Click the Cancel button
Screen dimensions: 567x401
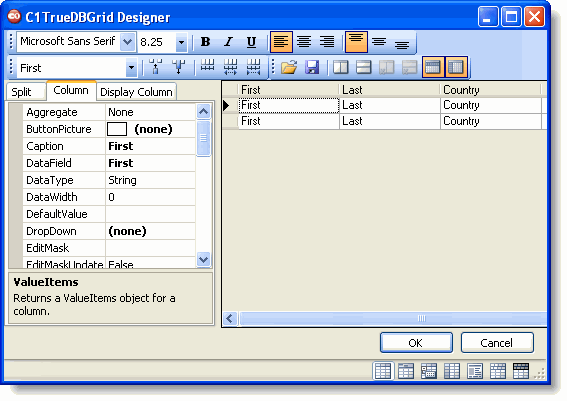[x=497, y=342]
